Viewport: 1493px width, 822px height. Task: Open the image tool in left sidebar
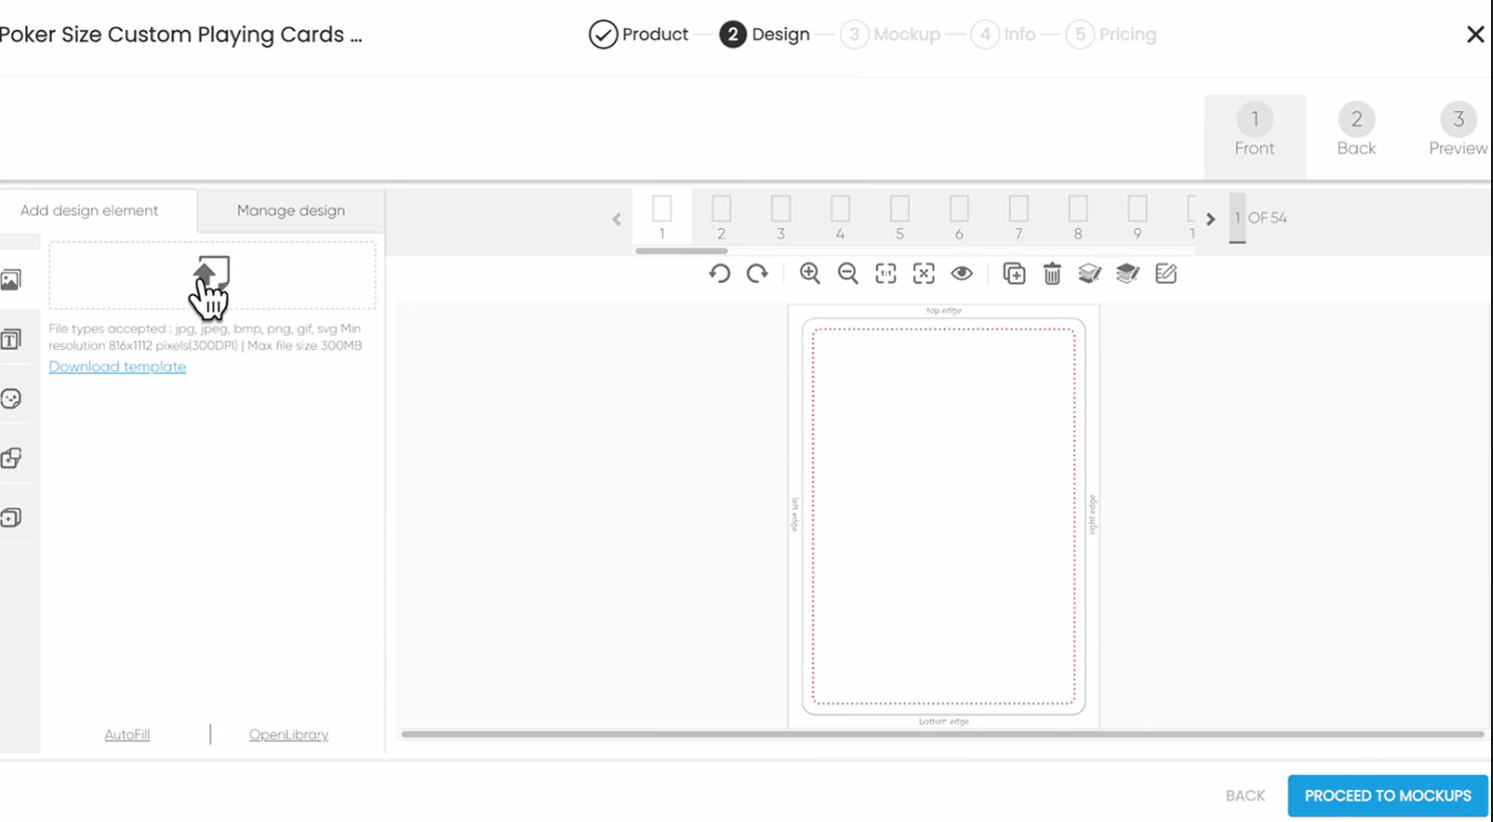point(11,281)
